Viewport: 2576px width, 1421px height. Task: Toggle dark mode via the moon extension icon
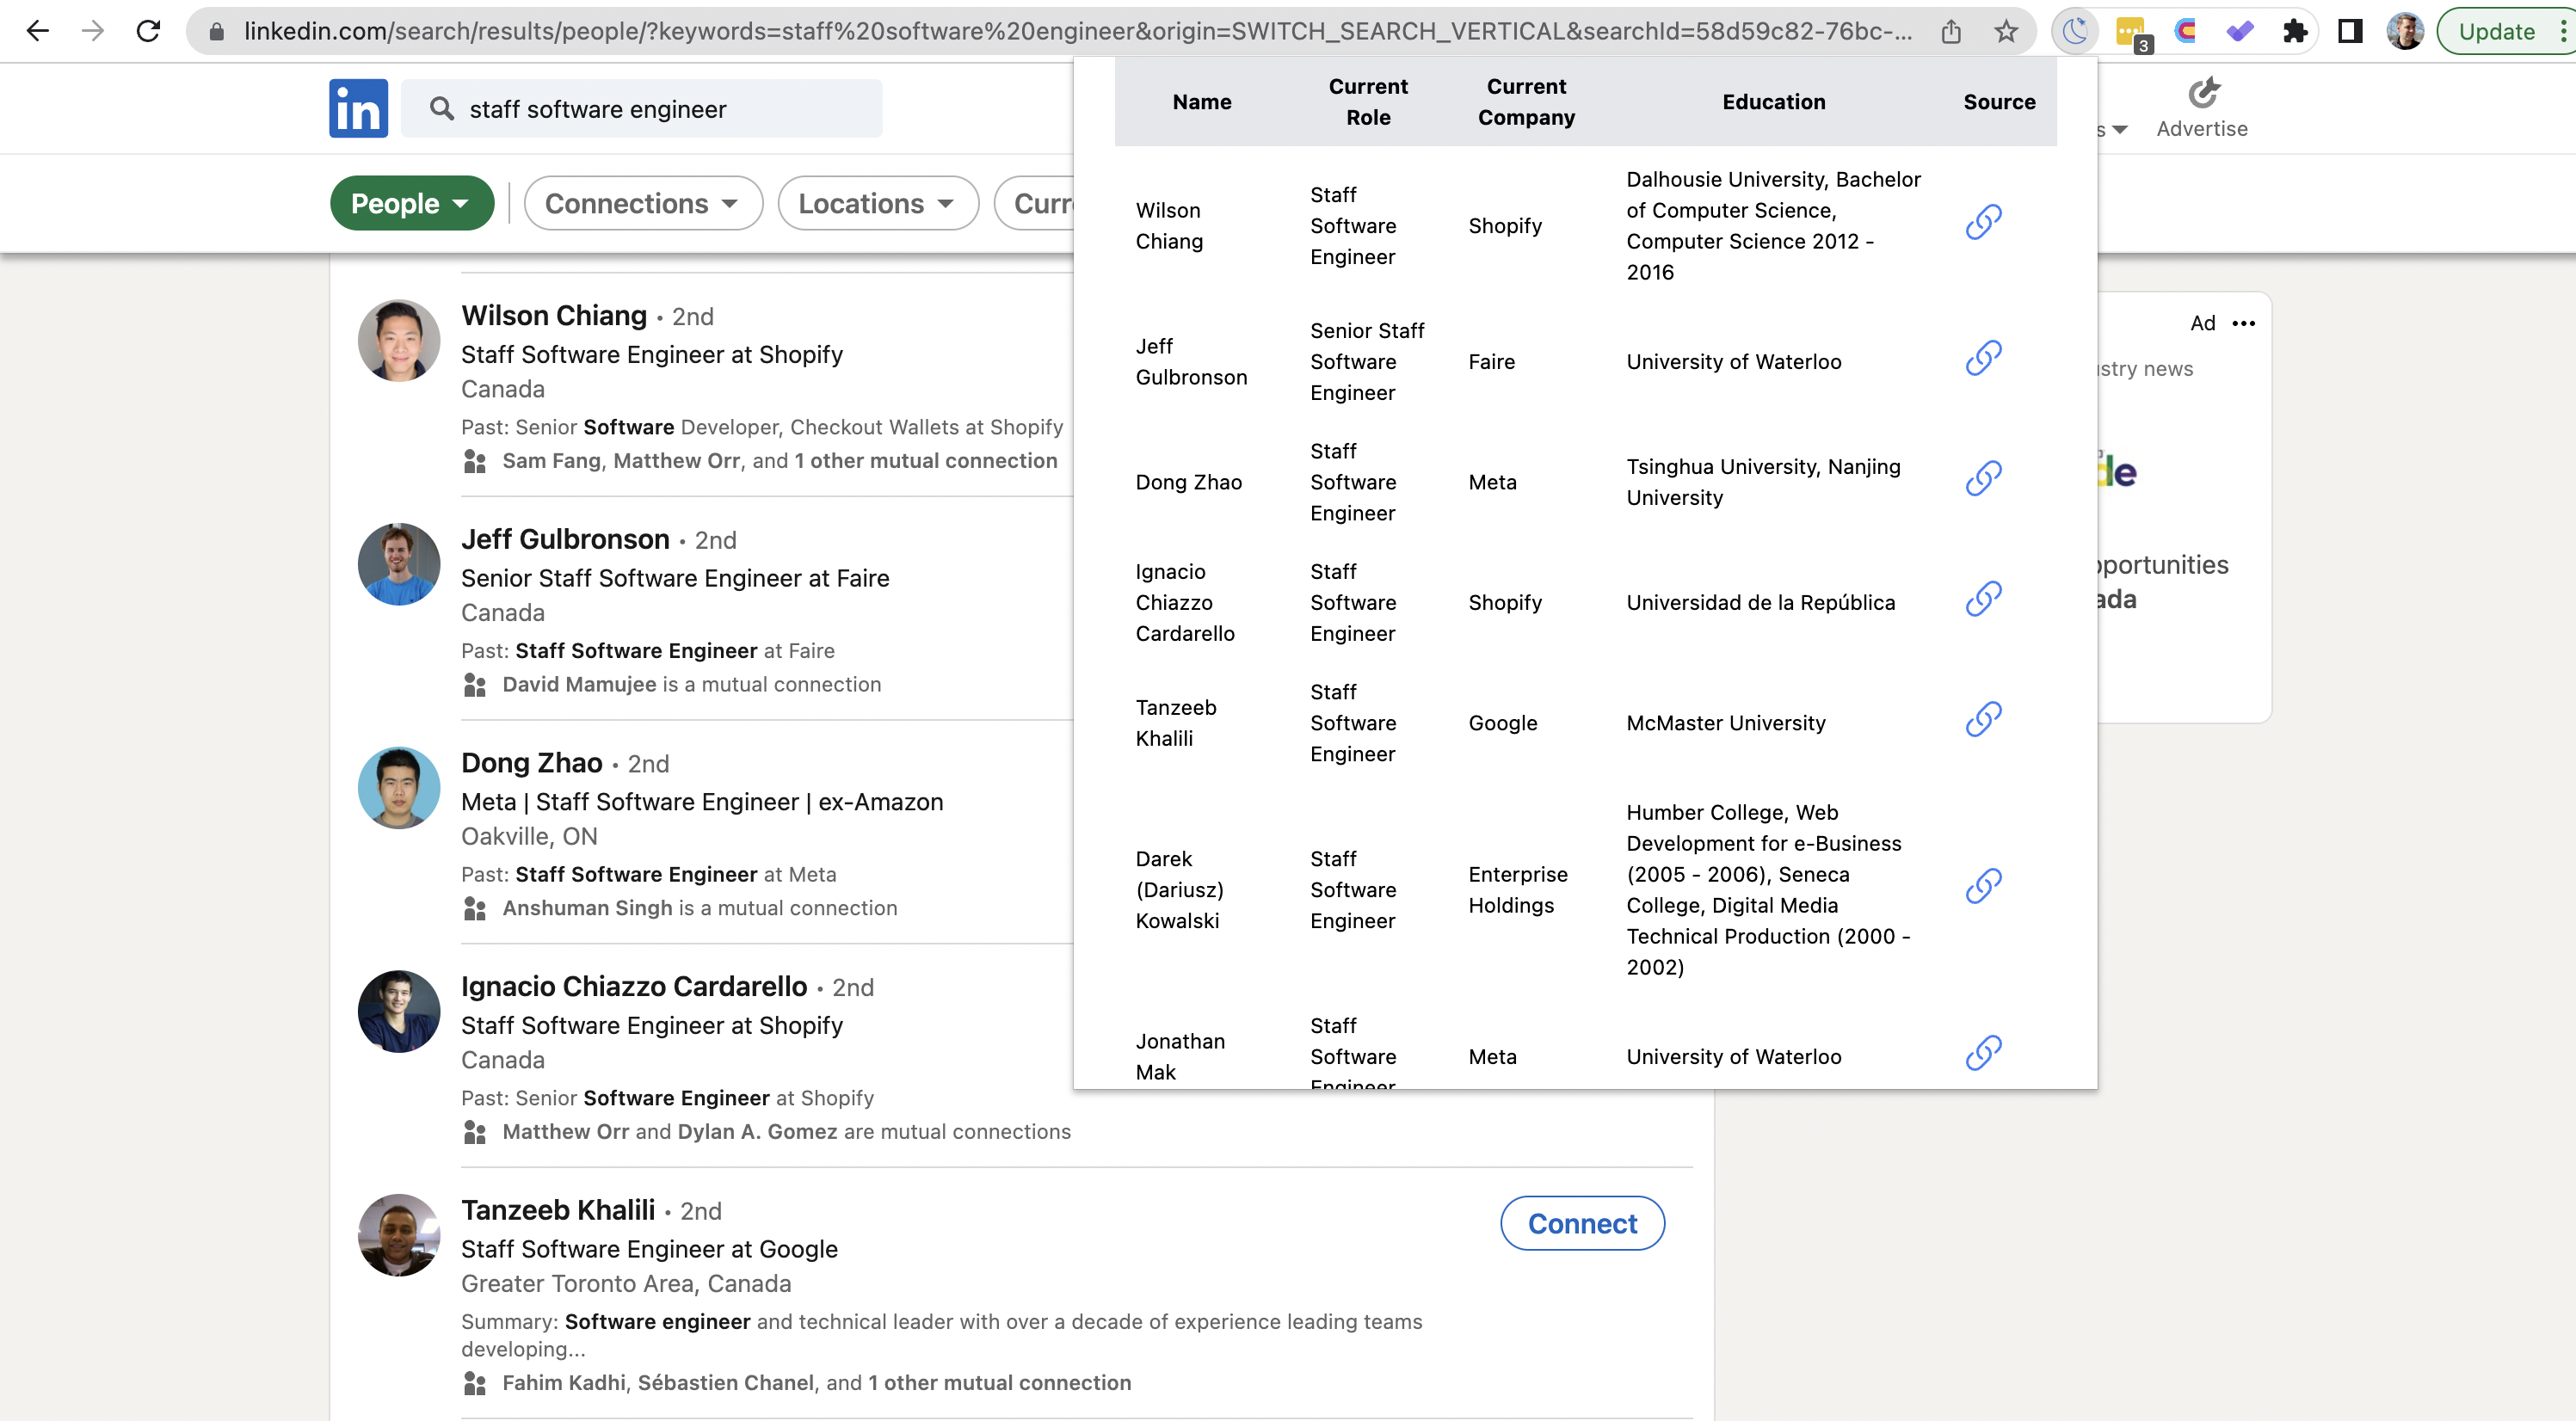pos(2075,31)
